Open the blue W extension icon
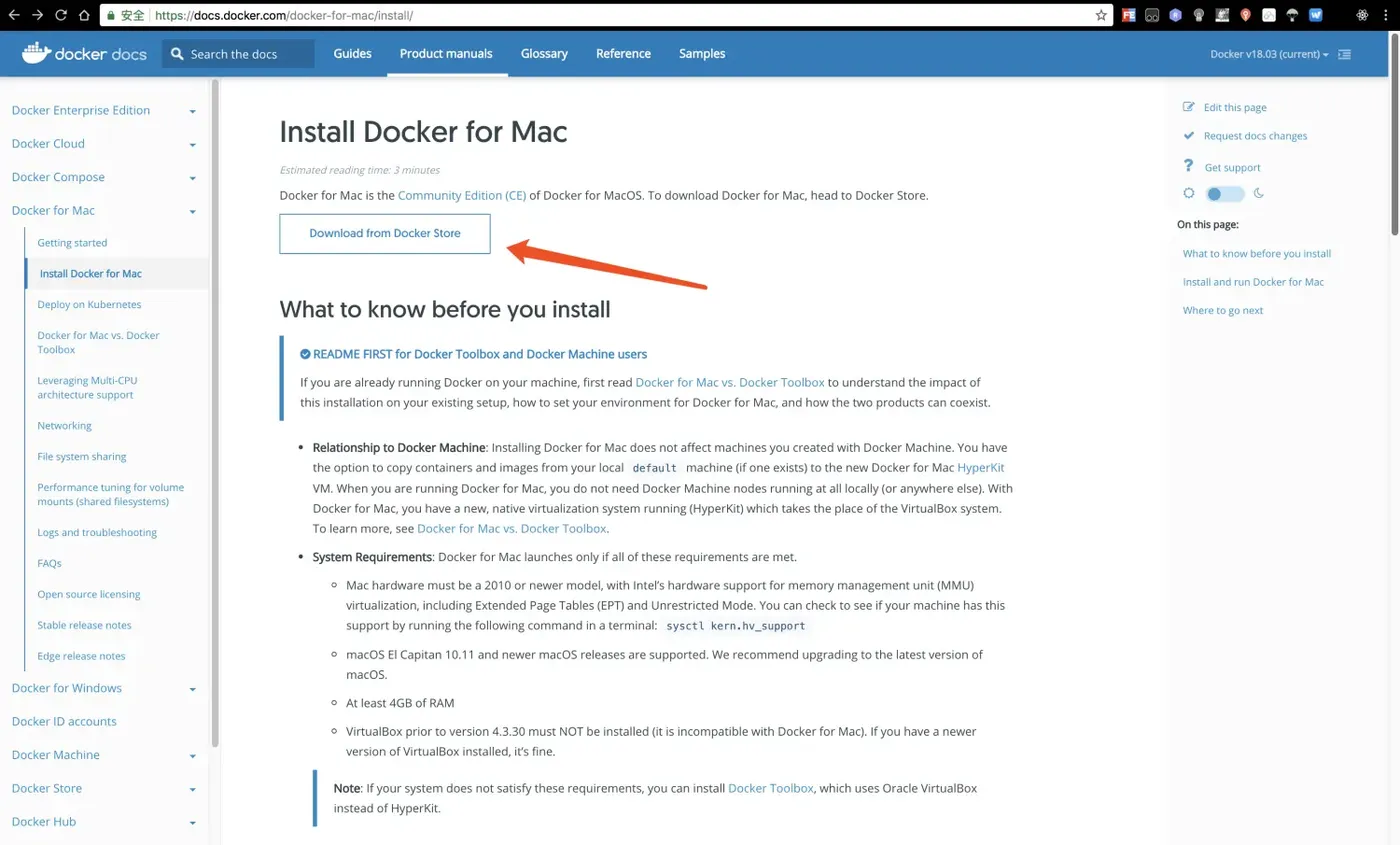Viewport: 1400px width, 845px height. click(x=1315, y=15)
